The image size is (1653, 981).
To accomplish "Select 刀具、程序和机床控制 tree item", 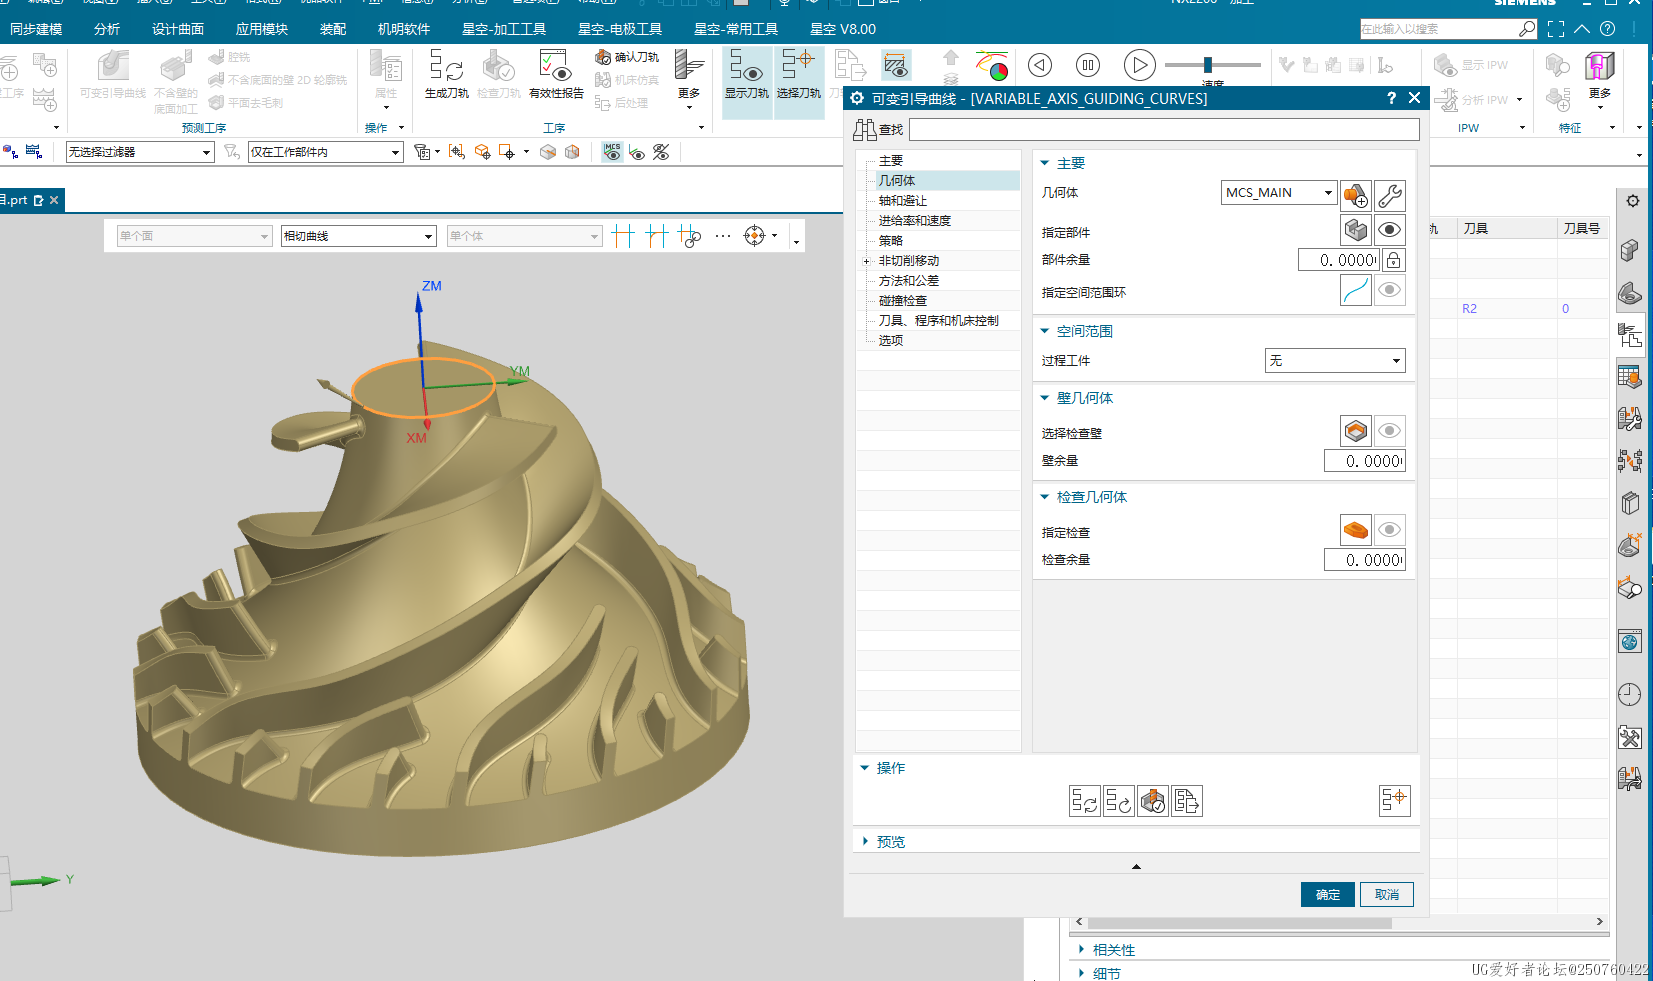I will (x=939, y=321).
